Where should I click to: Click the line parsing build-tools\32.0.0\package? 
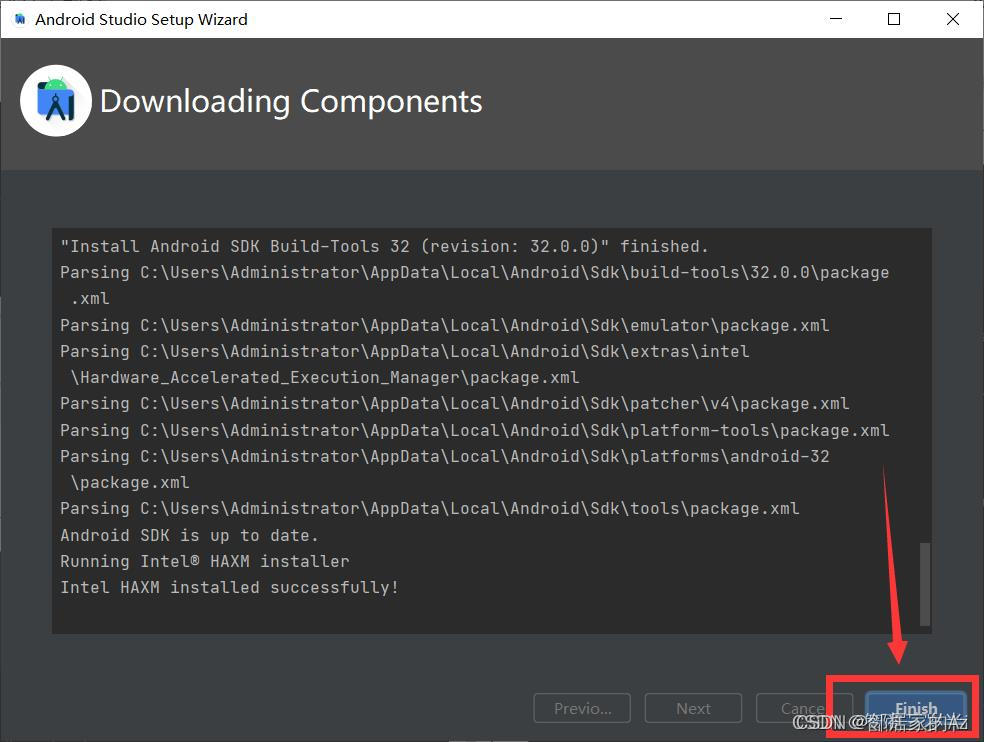pos(474,272)
